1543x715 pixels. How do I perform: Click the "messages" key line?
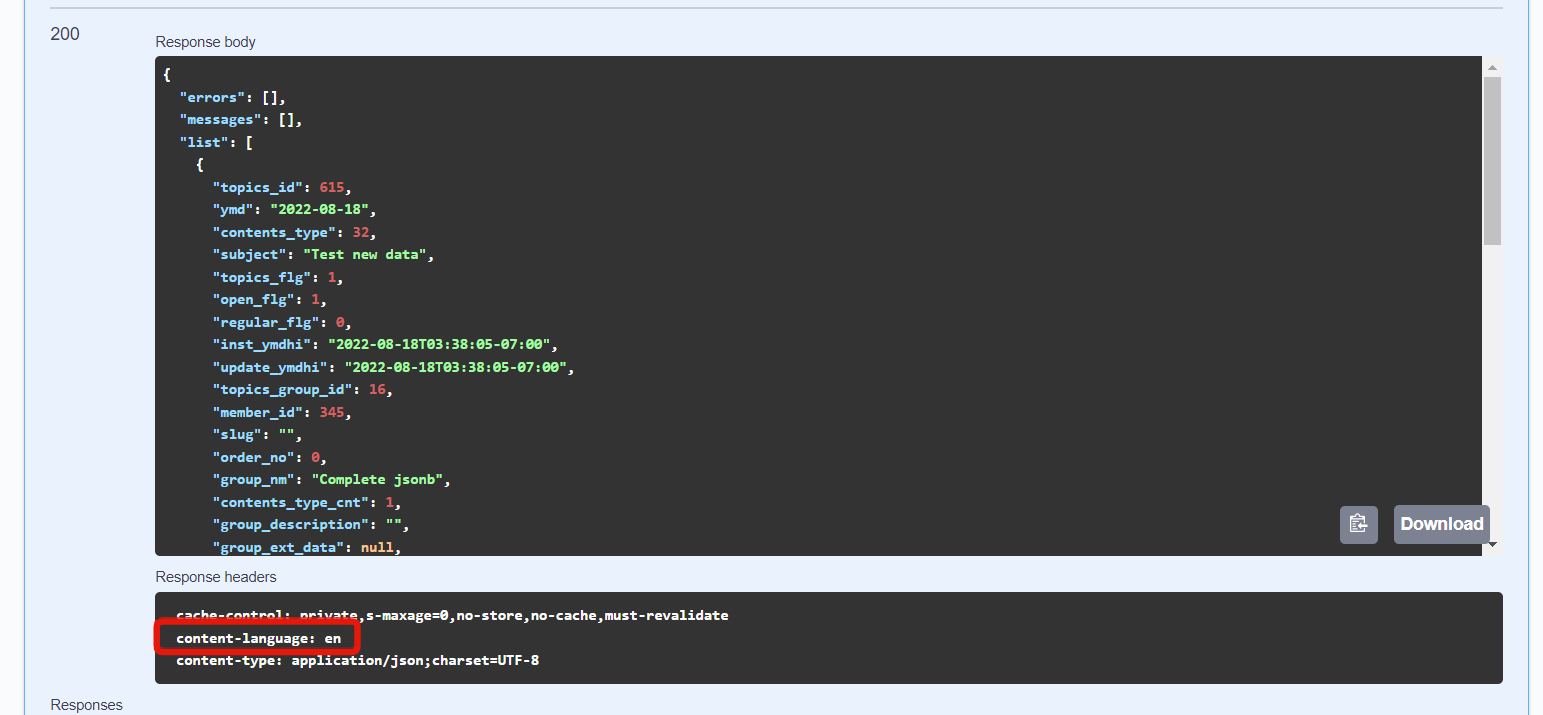(241, 120)
